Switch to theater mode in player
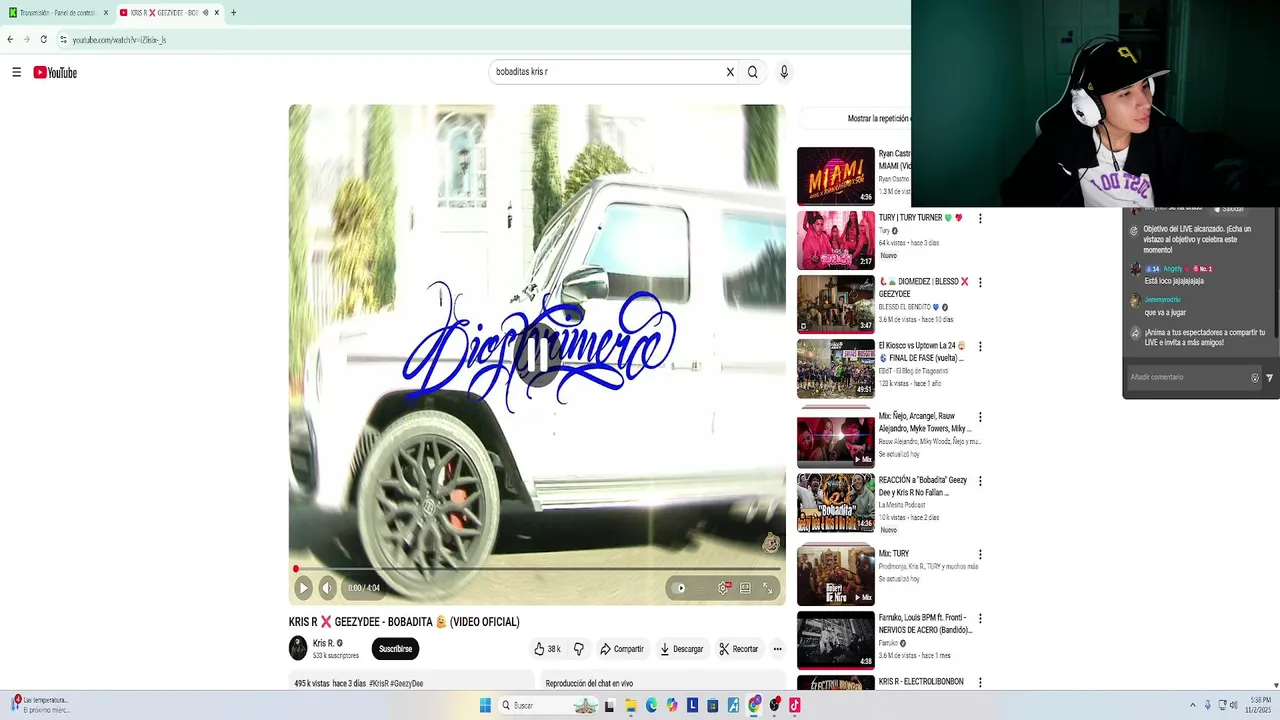Viewport: 1280px width, 720px height. [745, 588]
